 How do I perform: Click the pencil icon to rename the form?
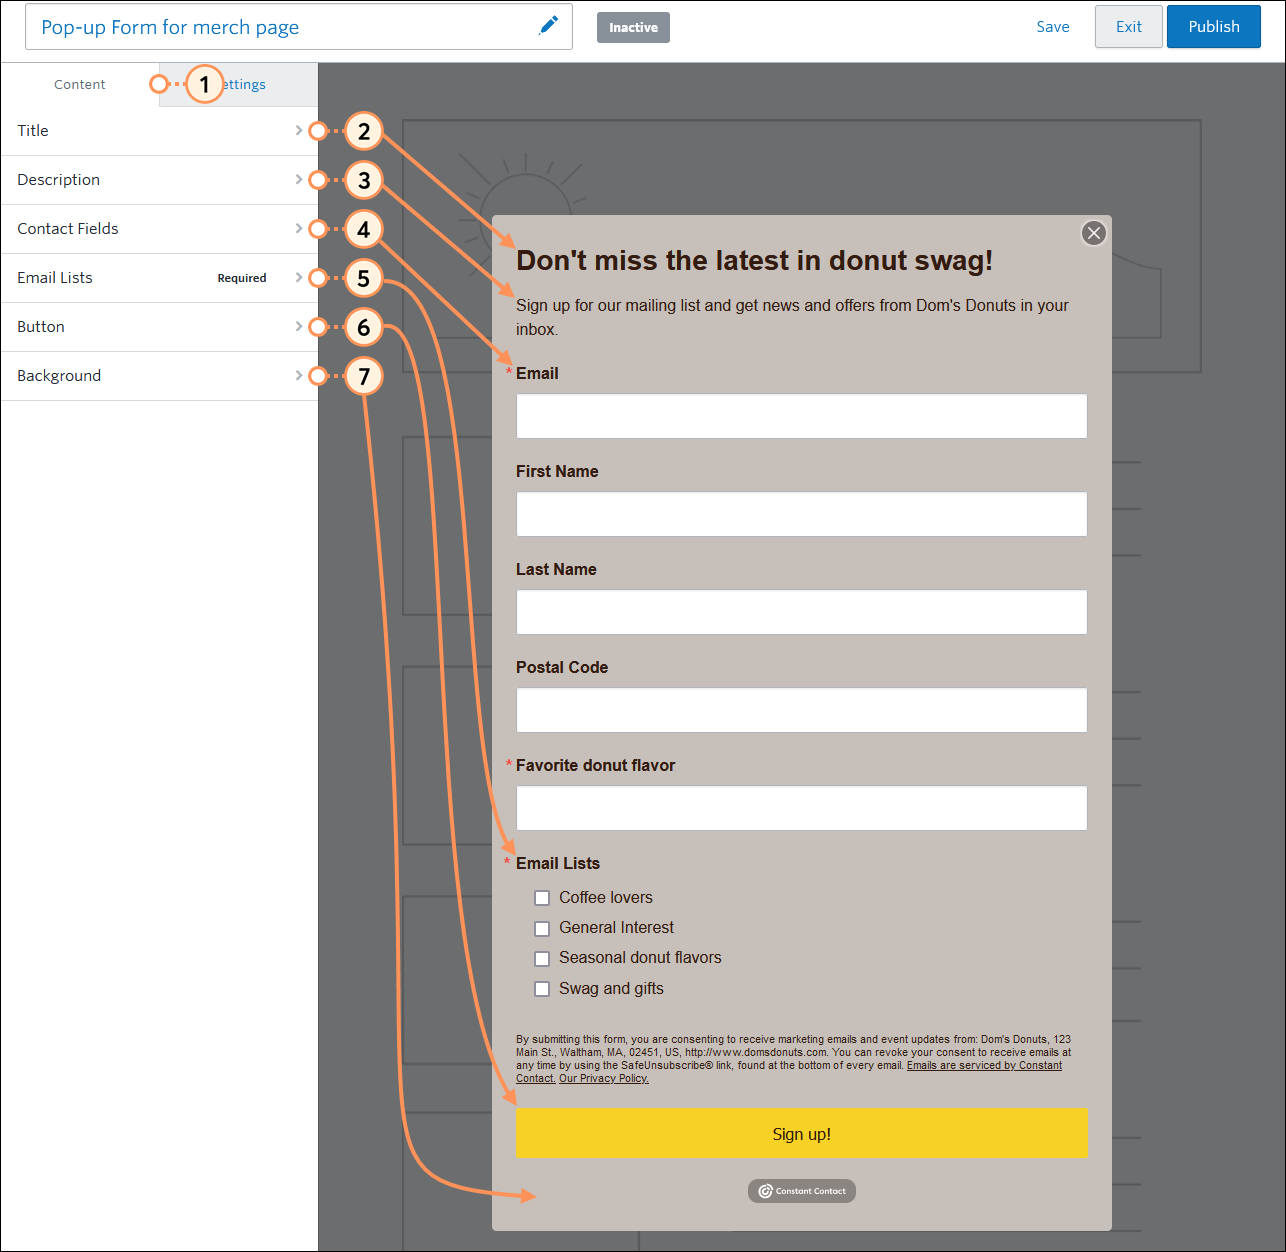tap(548, 26)
